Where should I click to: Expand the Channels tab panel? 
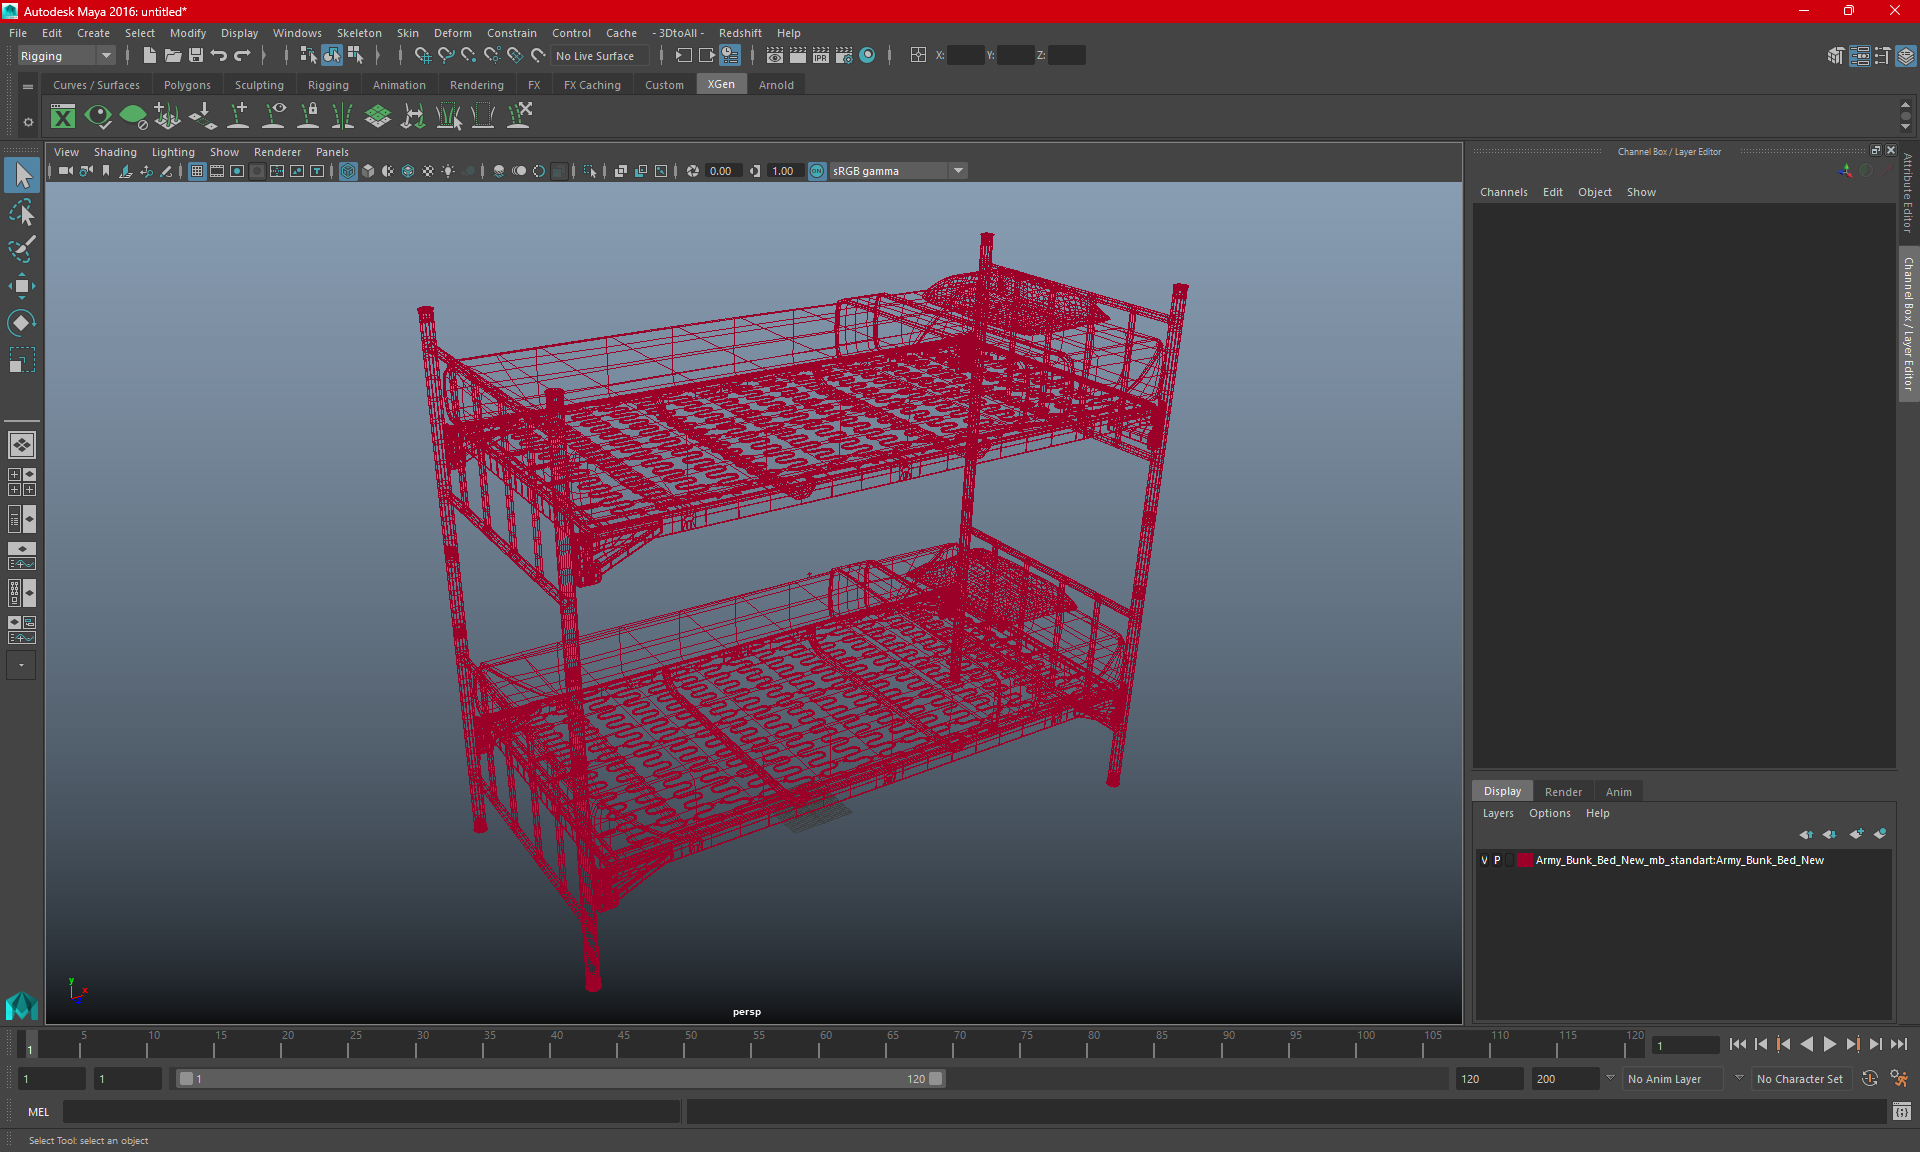point(1504,192)
